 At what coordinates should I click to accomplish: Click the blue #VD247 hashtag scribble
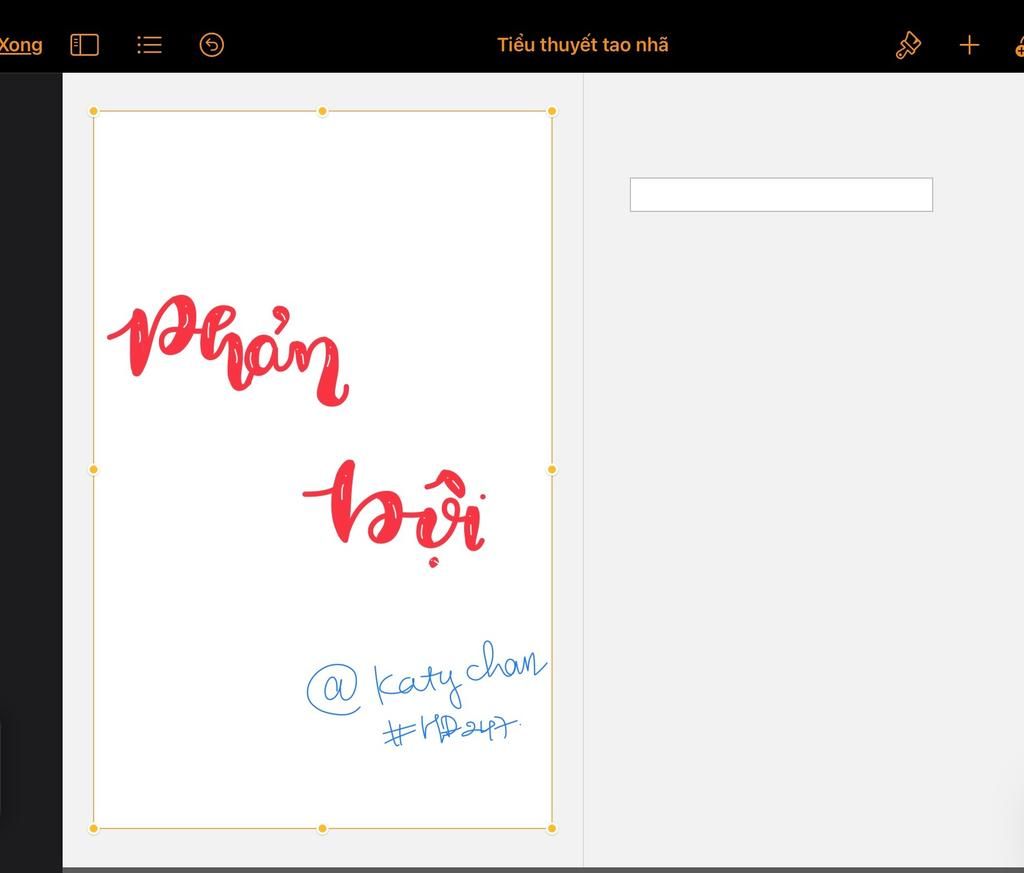tap(451, 729)
